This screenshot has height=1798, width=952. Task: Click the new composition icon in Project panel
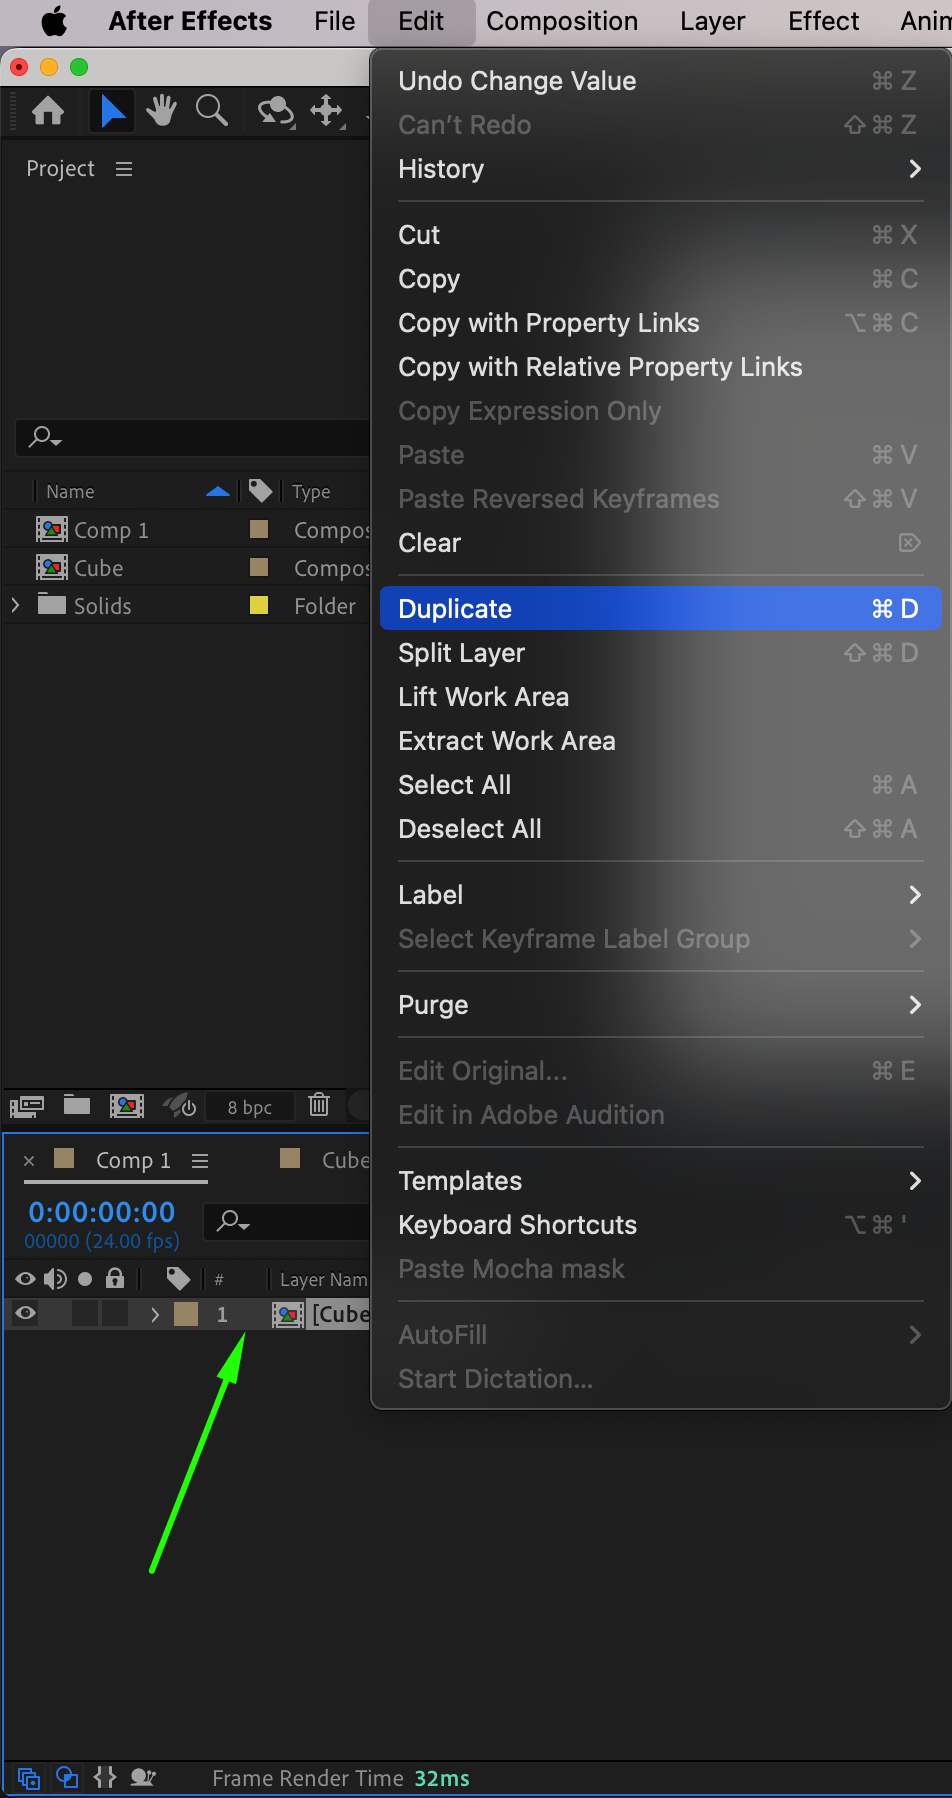click(x=127, y=1105)
